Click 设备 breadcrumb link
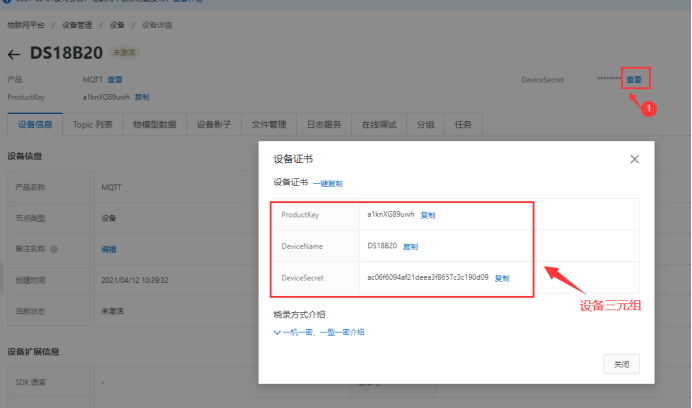The image size is (692, 408). (117, 25)
